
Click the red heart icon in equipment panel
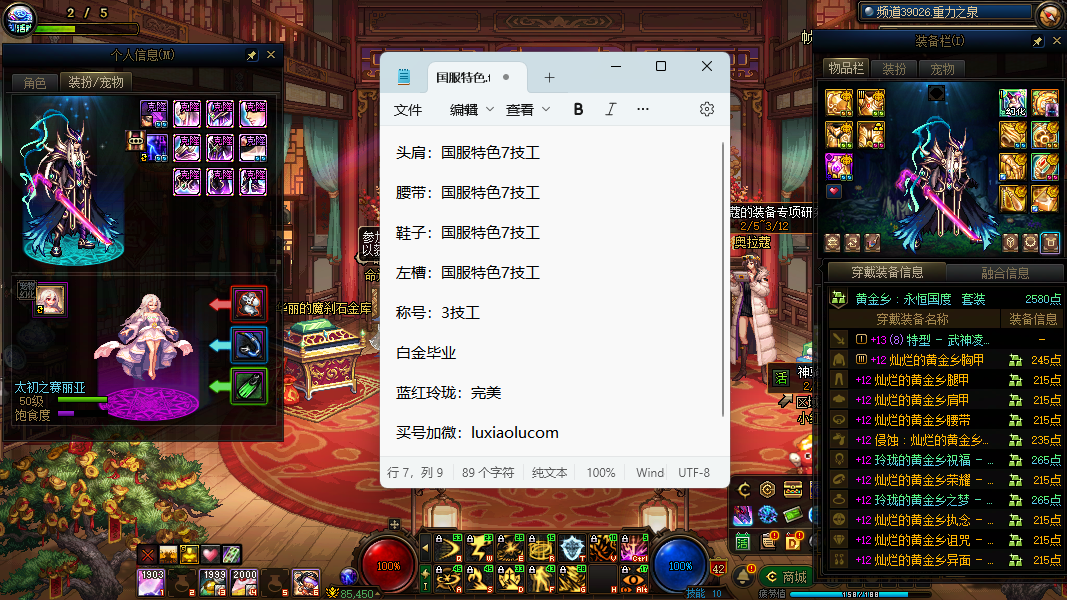click(834, 191)
